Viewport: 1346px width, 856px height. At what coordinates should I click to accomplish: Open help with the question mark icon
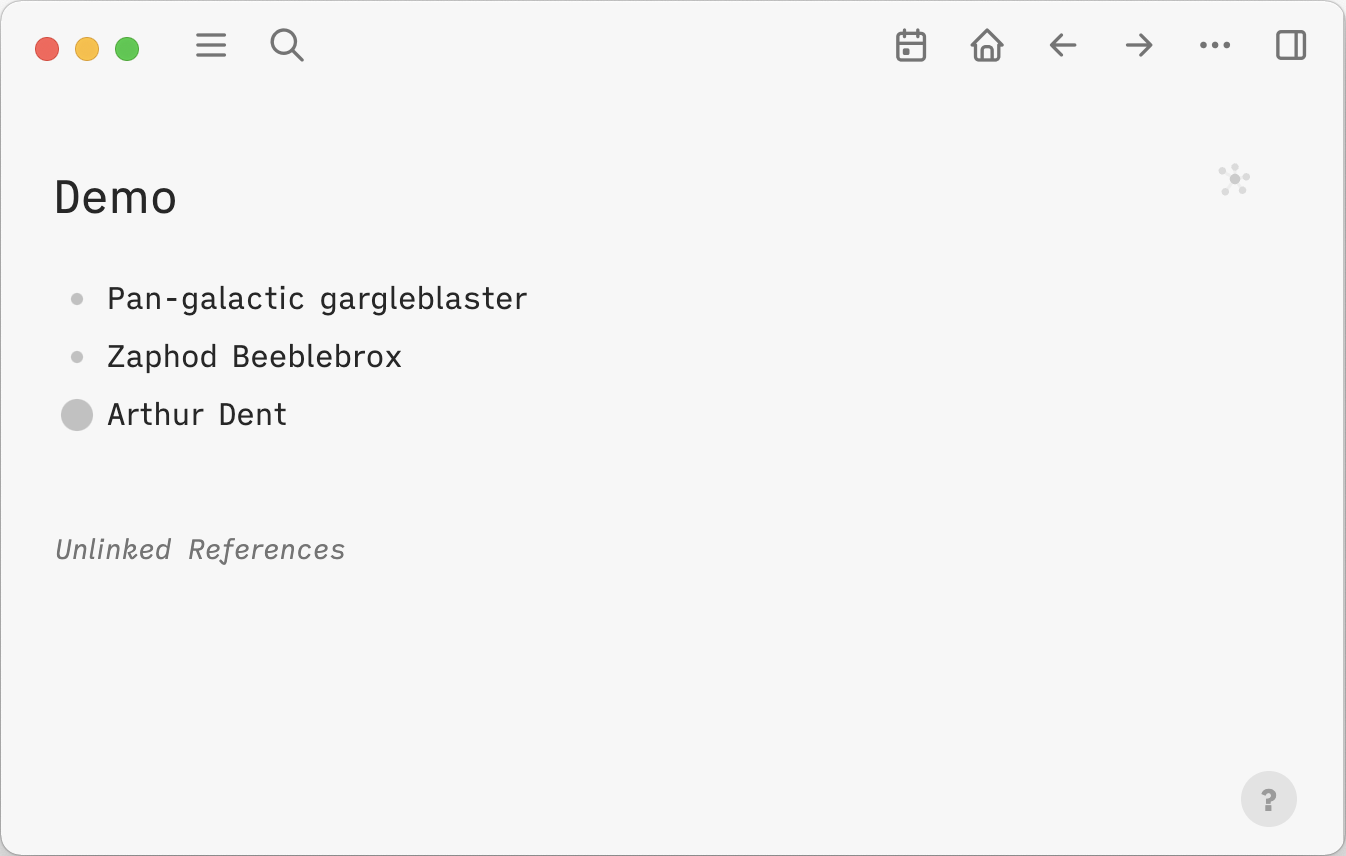[x=1268, y=798]
